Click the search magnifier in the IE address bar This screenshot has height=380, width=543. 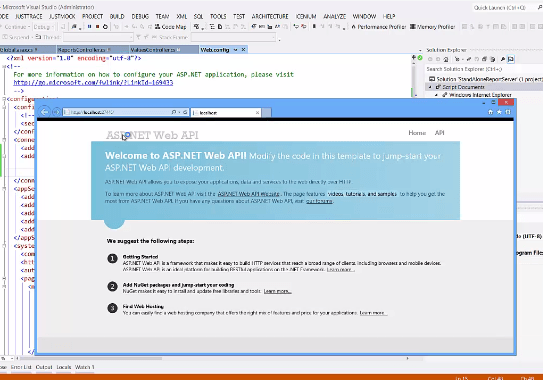point(174,112)
